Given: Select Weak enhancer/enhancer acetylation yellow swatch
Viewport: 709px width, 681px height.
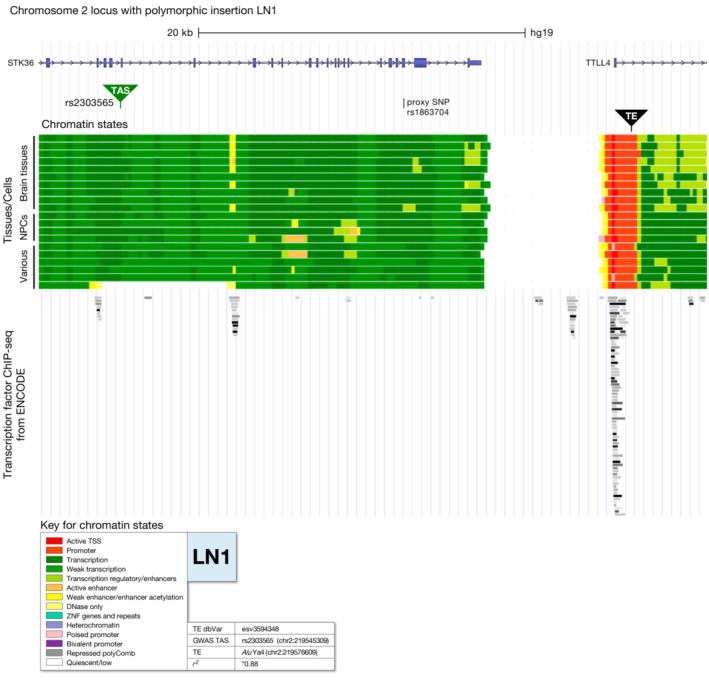Looking at the screenshot, I should (54, 597).
